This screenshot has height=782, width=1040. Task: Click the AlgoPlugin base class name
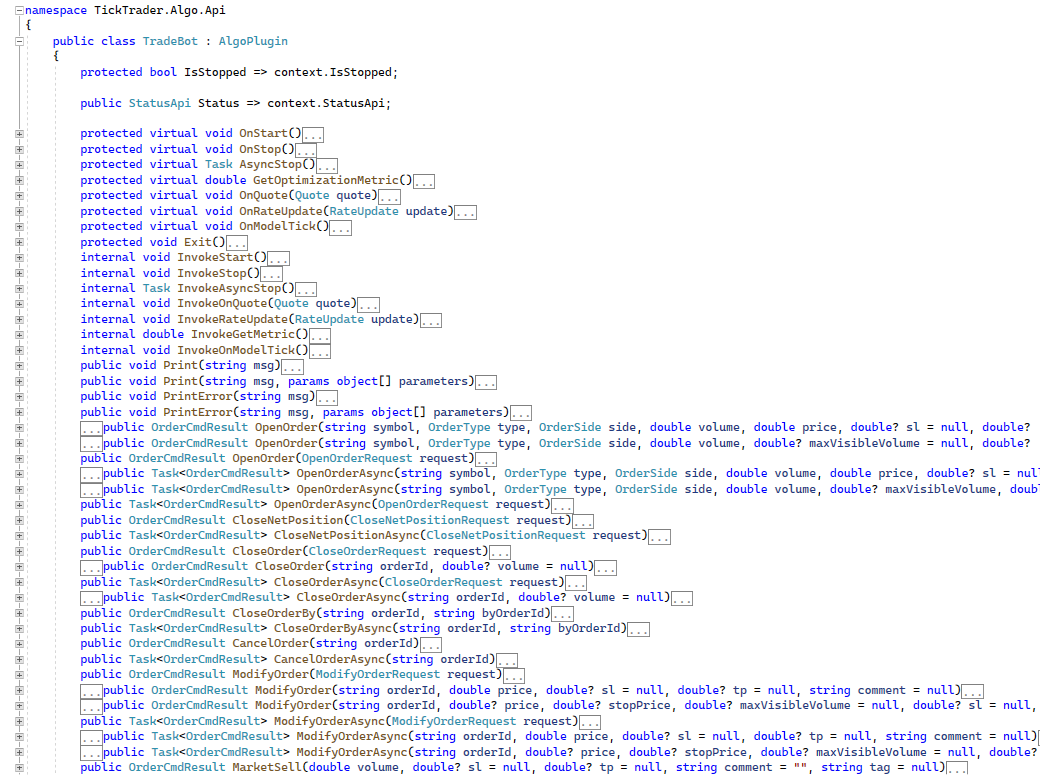coord(253,41)
